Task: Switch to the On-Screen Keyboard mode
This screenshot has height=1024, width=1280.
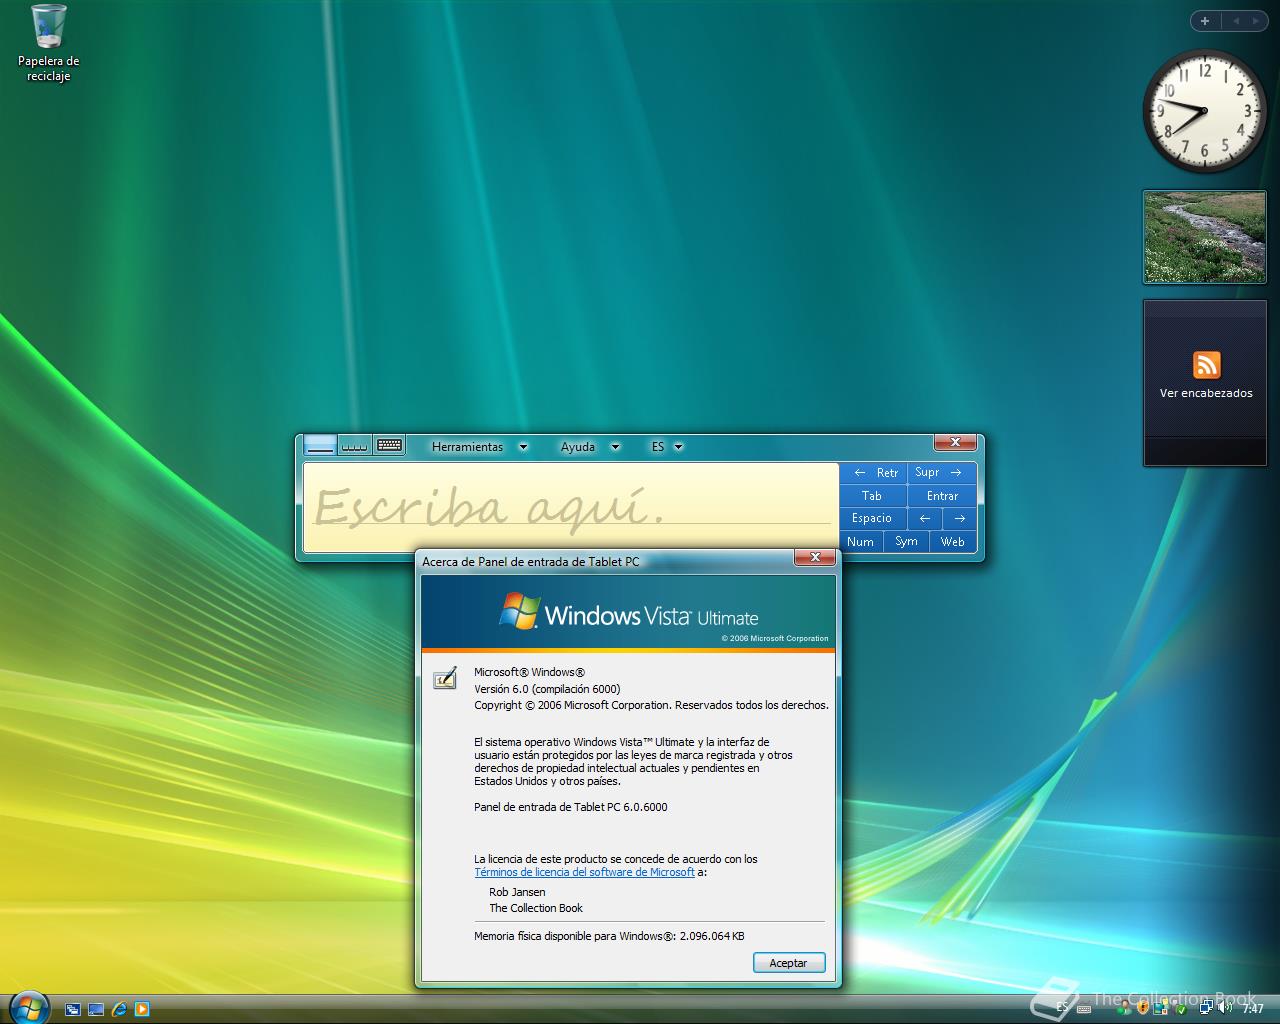Action: (x=389, y=446)
